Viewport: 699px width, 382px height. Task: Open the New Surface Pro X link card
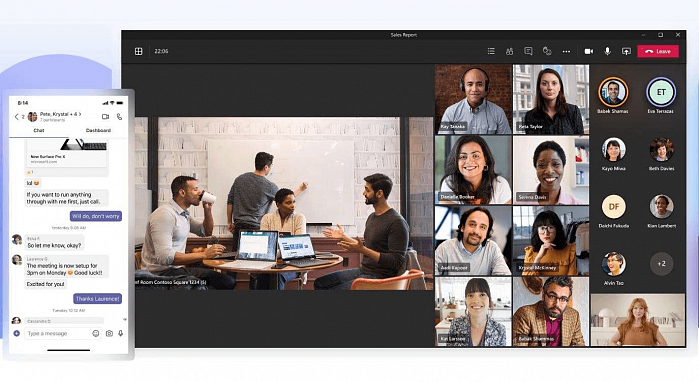pos(67,152)
